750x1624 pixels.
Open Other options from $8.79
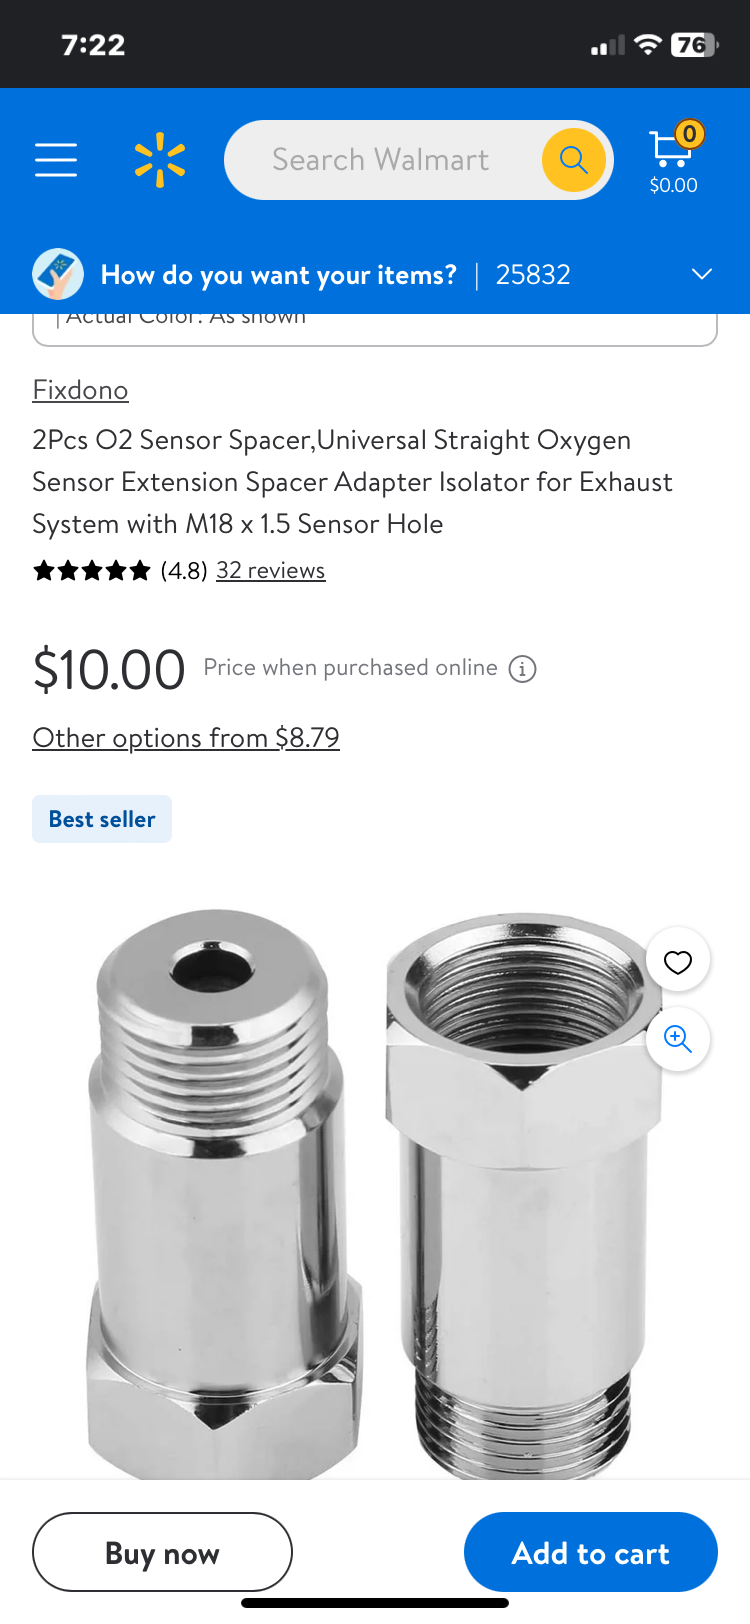pyautogui.click(x=186, y=738)
